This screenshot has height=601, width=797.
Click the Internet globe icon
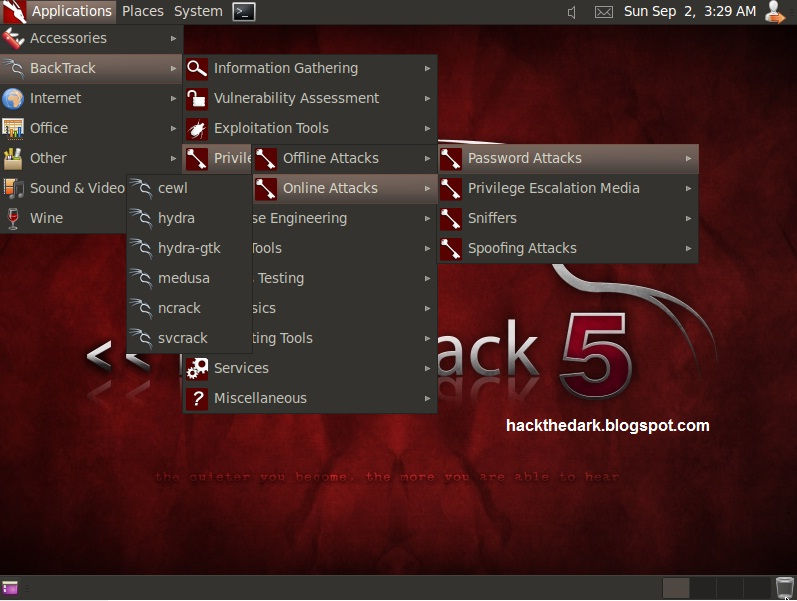click(13, 98)
